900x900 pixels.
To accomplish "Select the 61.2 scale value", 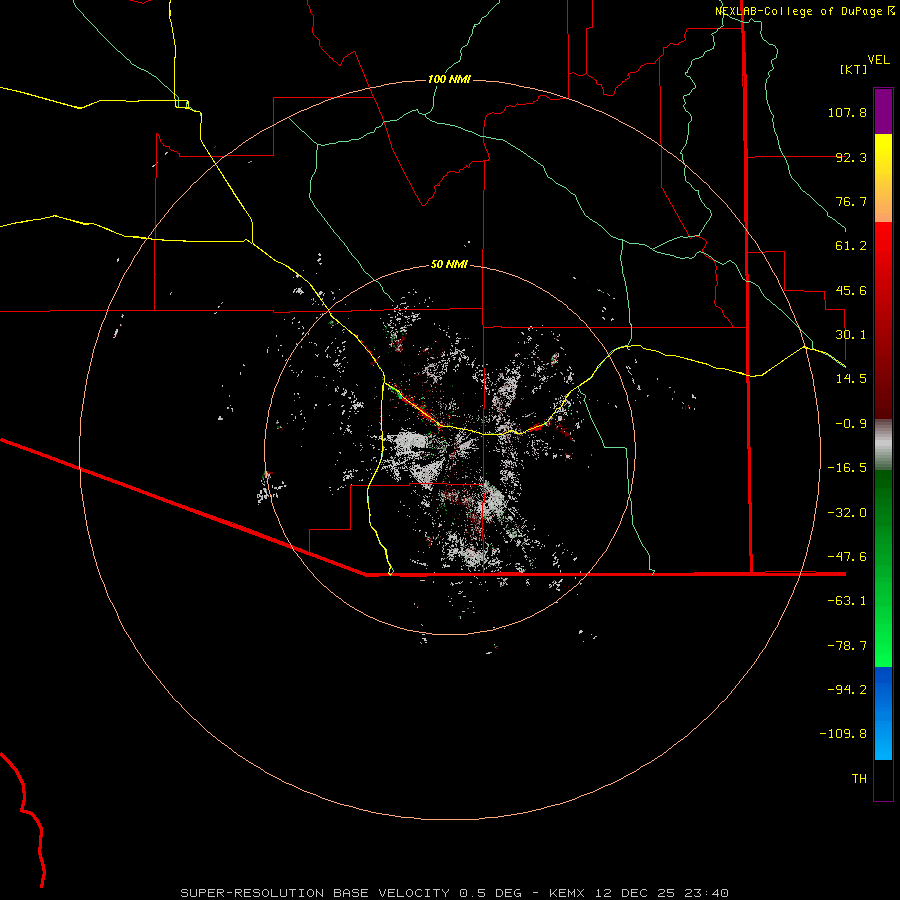I will 851,246.
